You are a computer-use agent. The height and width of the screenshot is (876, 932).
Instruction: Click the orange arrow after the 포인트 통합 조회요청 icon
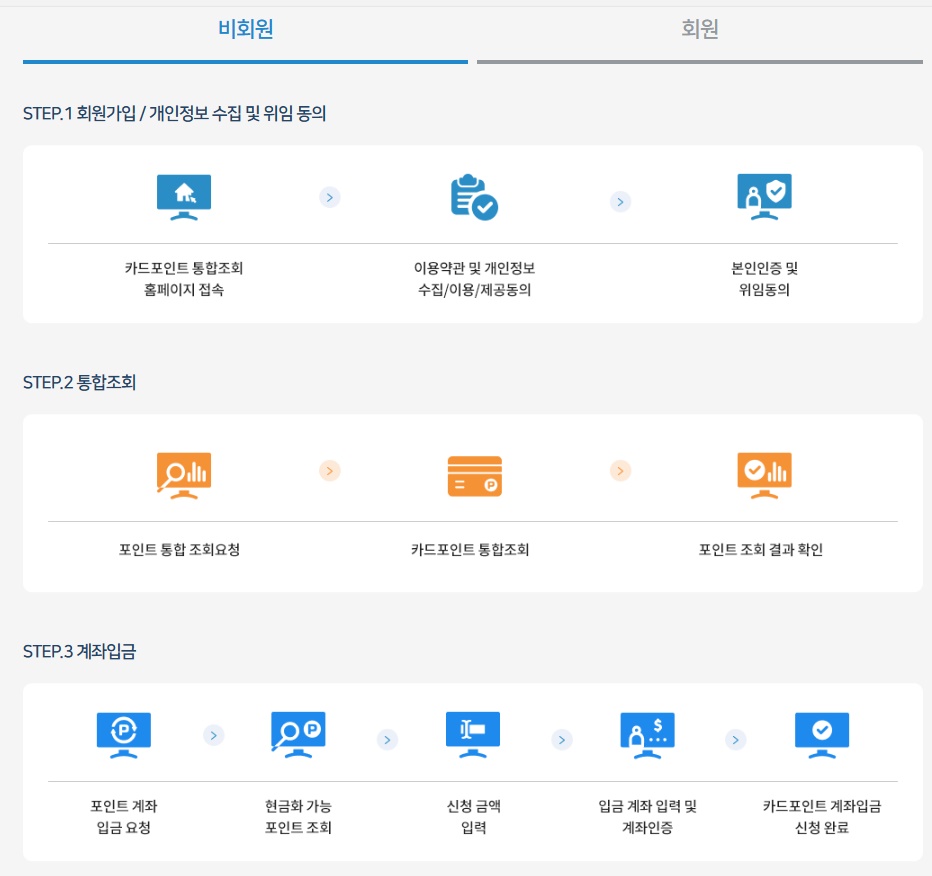click(330, 471)
